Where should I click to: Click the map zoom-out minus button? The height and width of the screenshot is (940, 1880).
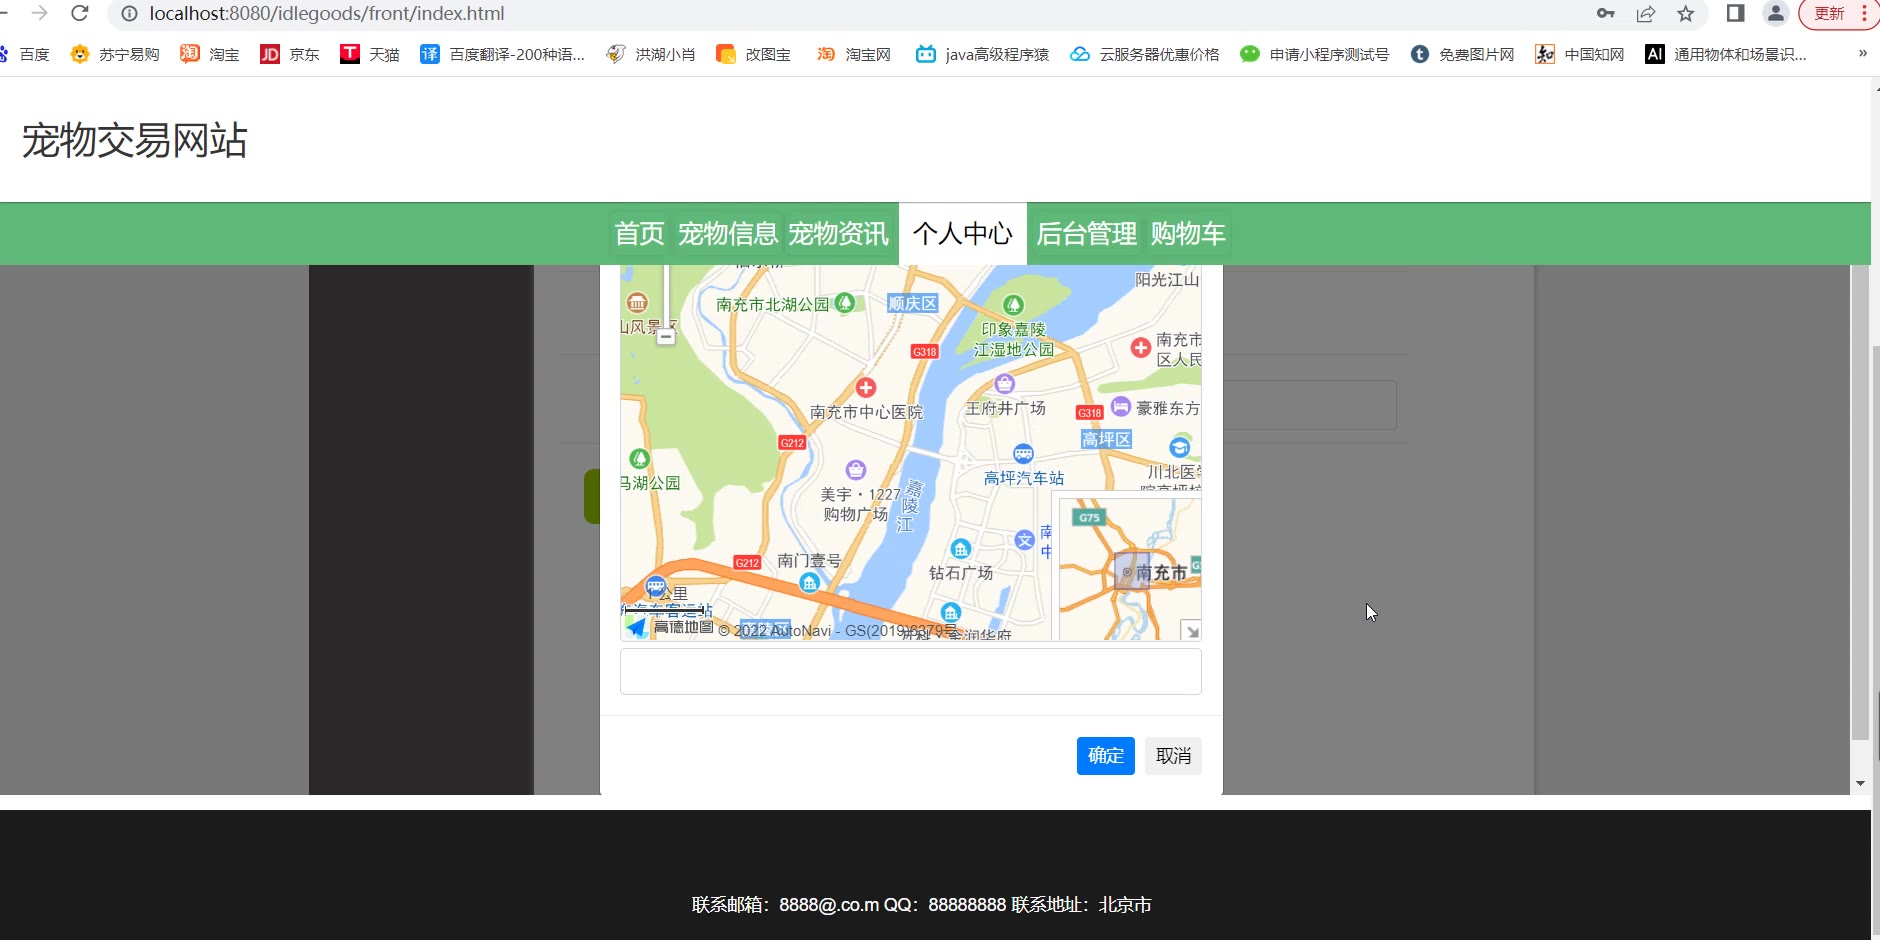point(666,337)
